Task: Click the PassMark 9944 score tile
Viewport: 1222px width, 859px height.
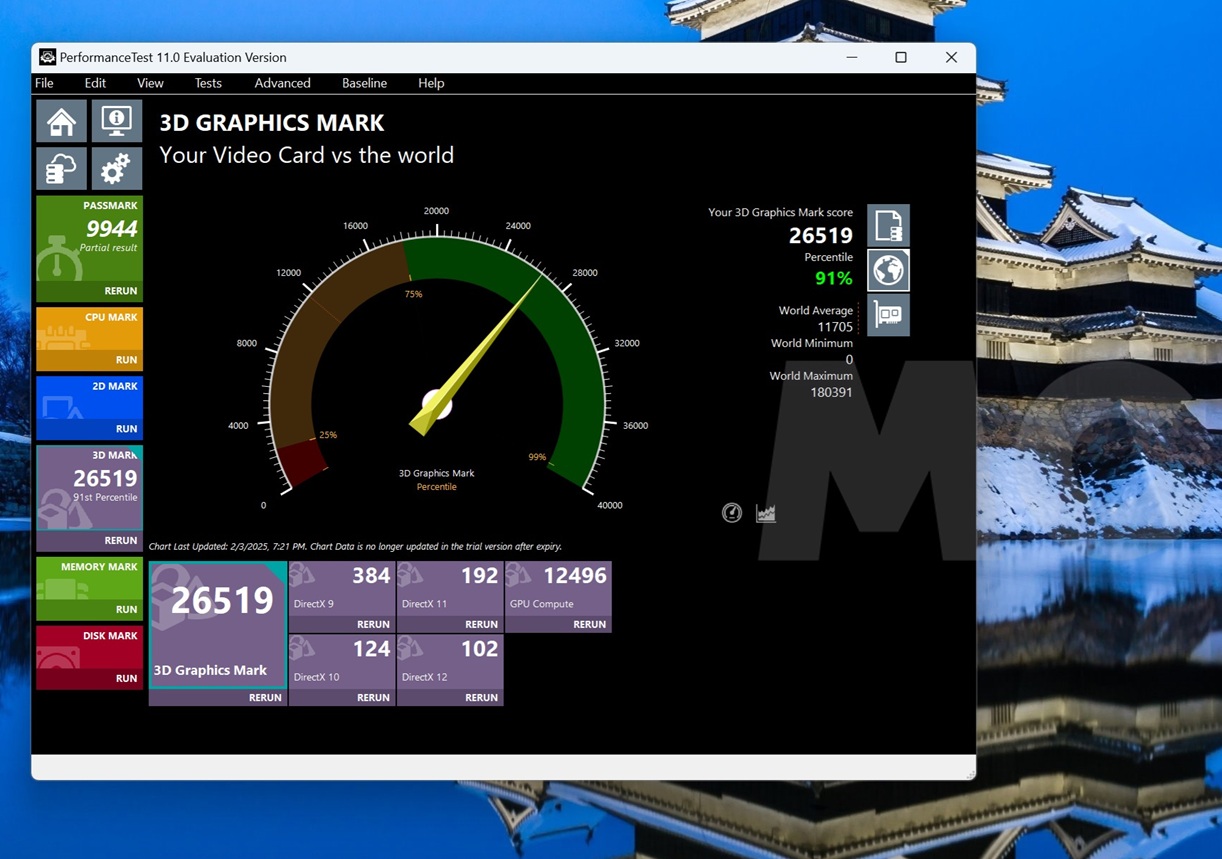Action: (x=89, y=240)
